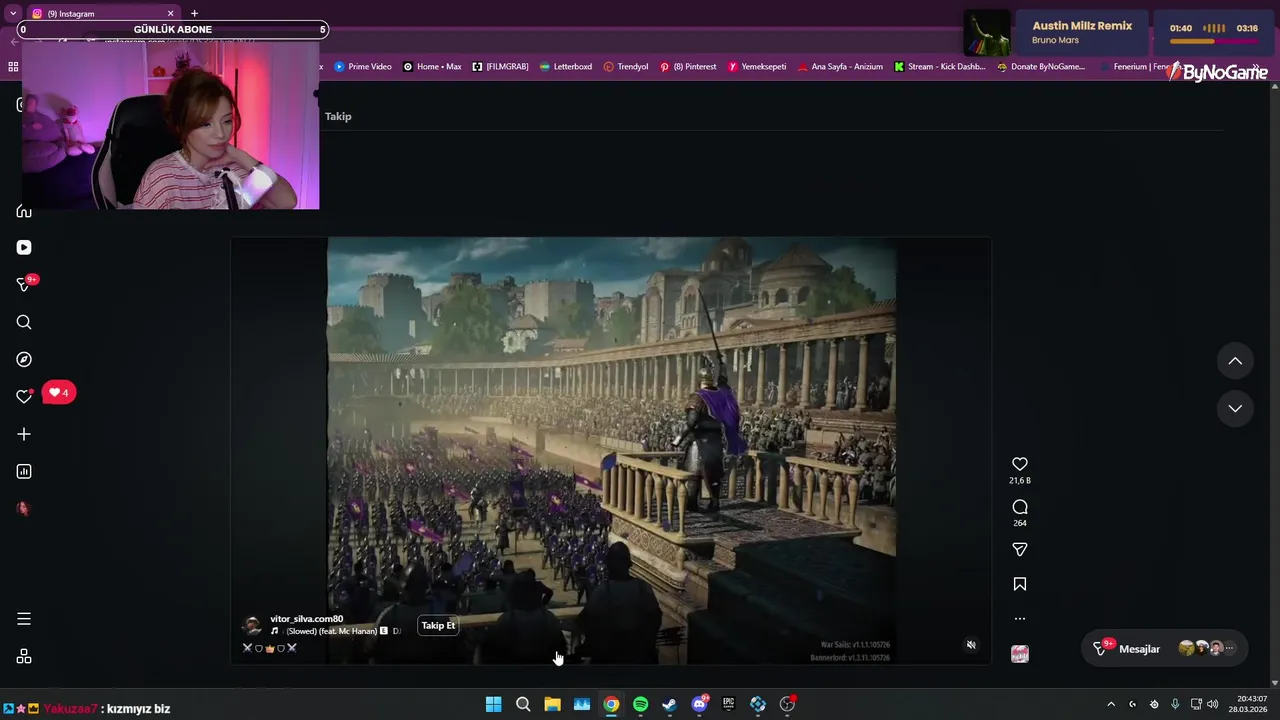Open the Home • Max bookmark
1280x720 pixels.
pyautogui.click(x=432, y=67)
